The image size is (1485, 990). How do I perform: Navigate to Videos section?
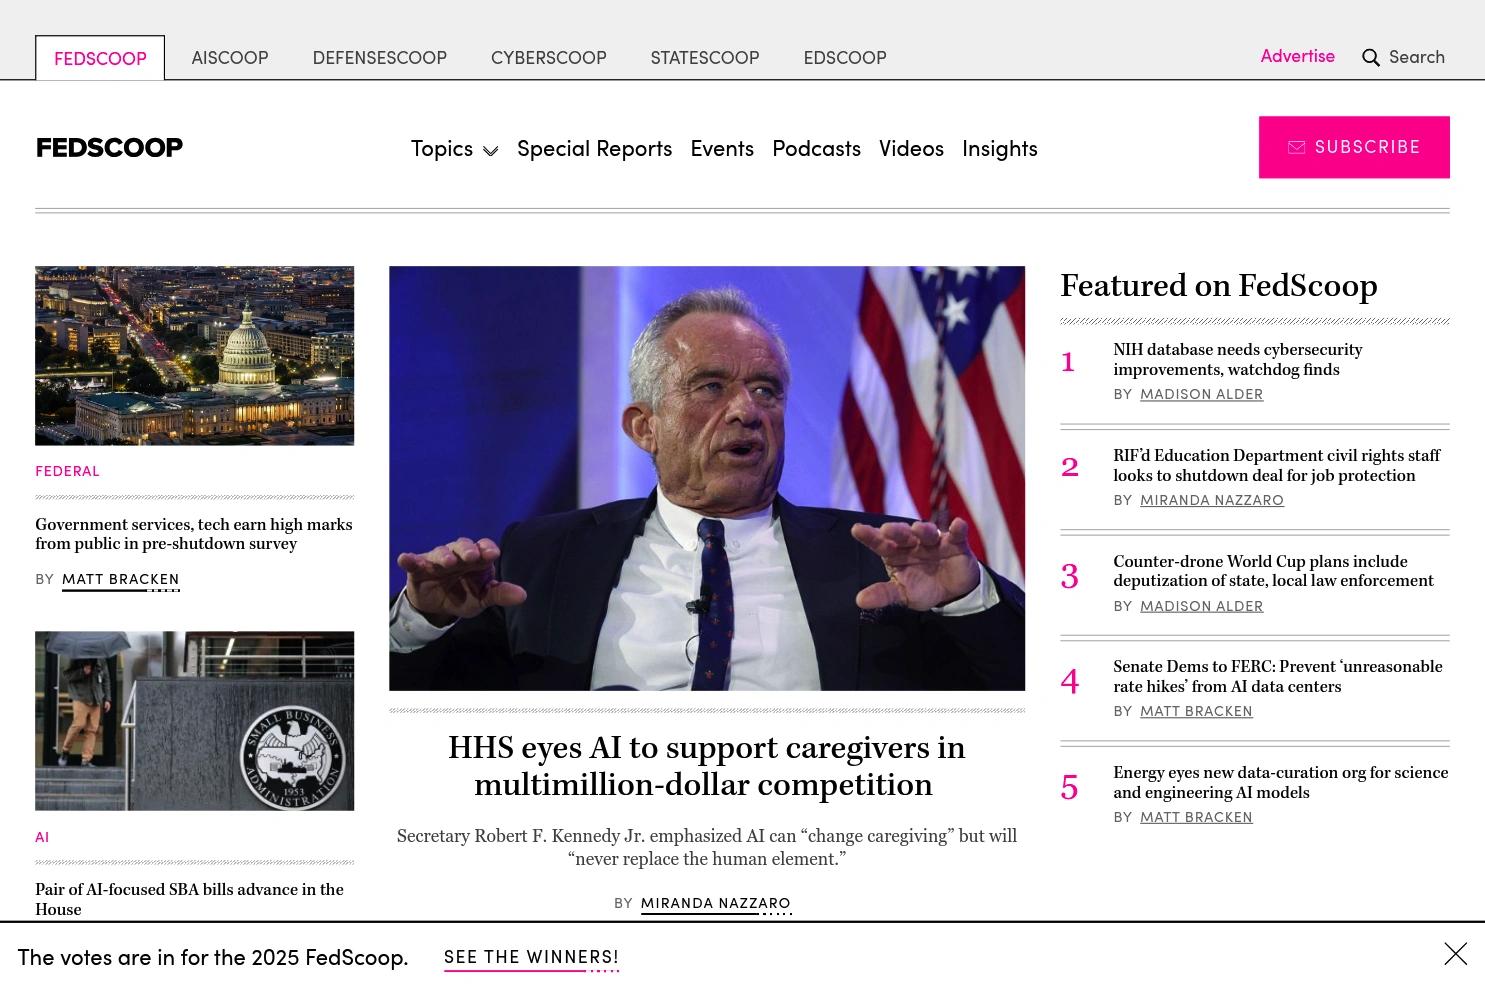tap(911, 148)
